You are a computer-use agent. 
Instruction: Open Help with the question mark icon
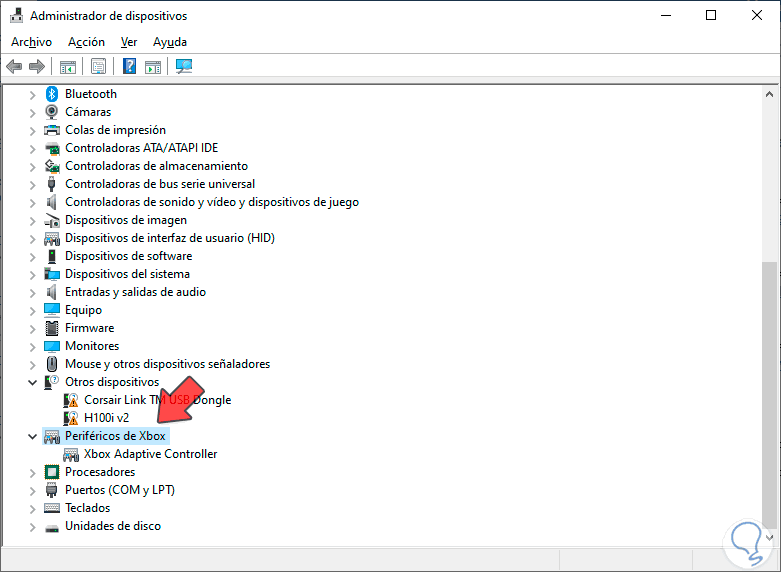point(130,66)
